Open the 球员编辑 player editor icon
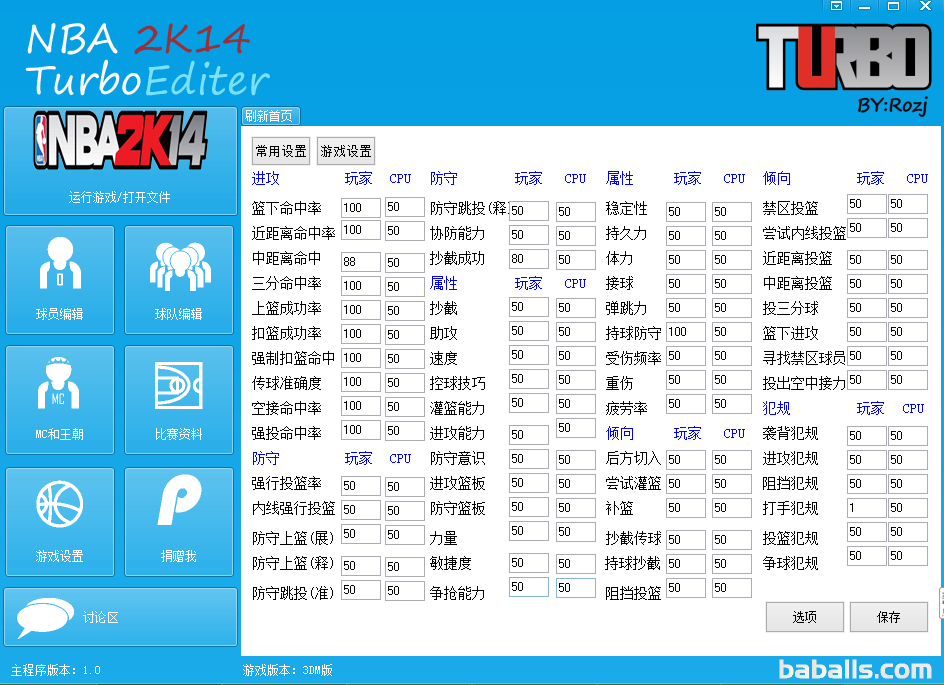The image size is (944, 685). click(x=60, y=279)
